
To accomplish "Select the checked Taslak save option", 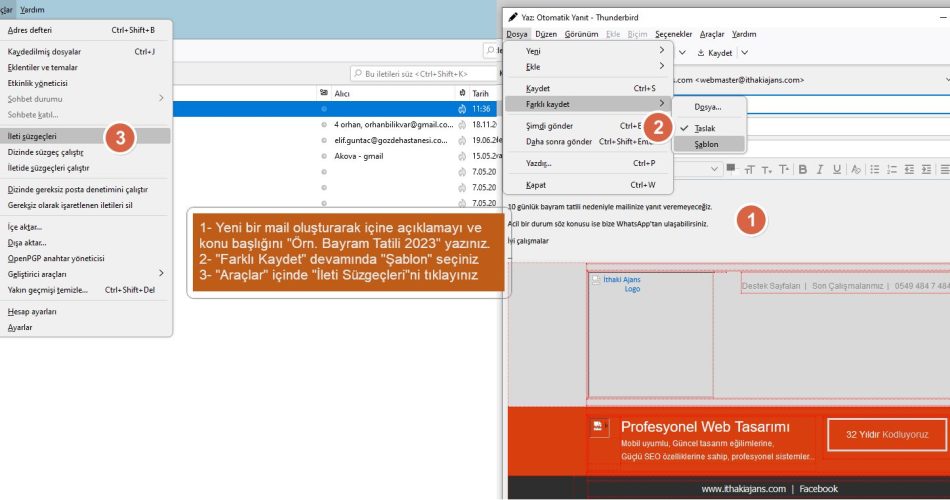I will (x=705, y=128).
